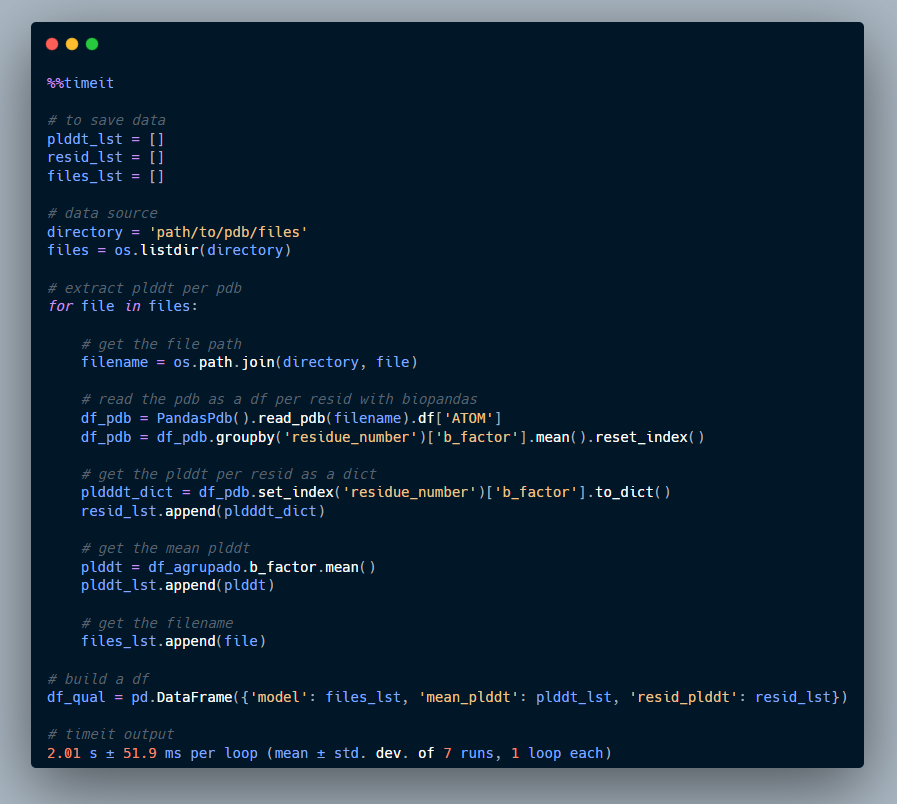Viewport: 897px width, 804px height.
Task: Click the '# to save data' comment
Action: pyautogui.click(x=106, y=120)
